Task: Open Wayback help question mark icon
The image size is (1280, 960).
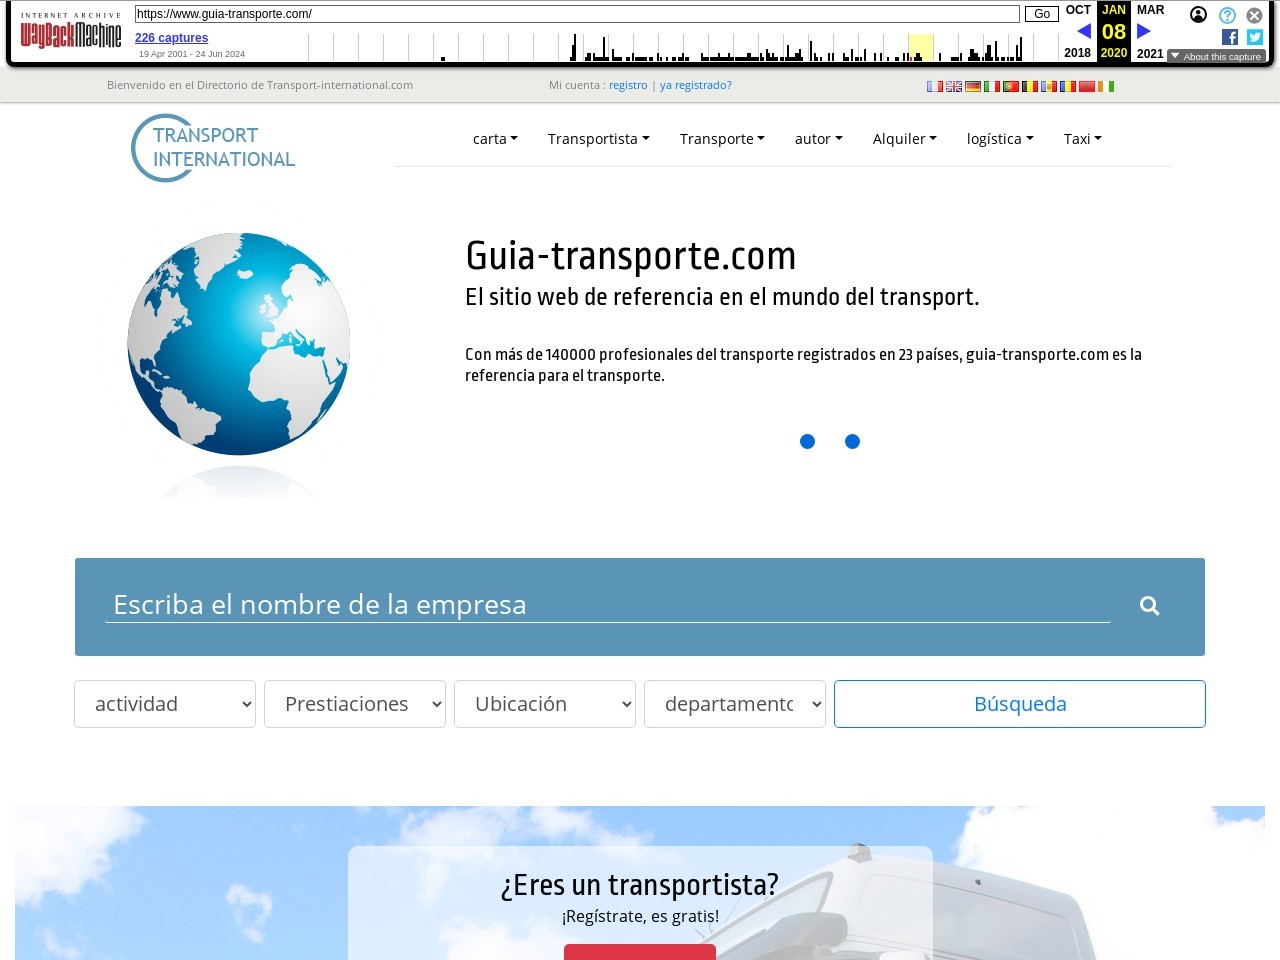Action: point(1227,15)
